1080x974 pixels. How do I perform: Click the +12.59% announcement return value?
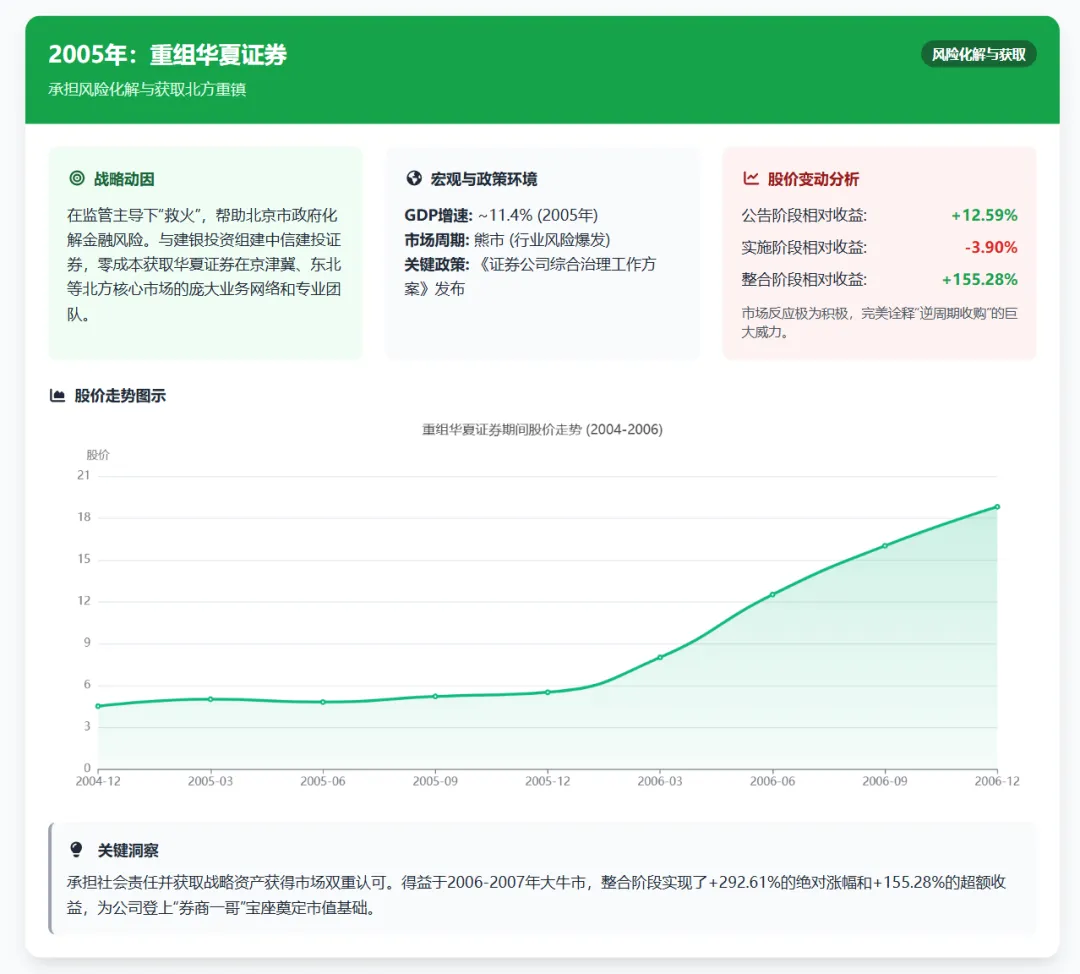(984, 215)
